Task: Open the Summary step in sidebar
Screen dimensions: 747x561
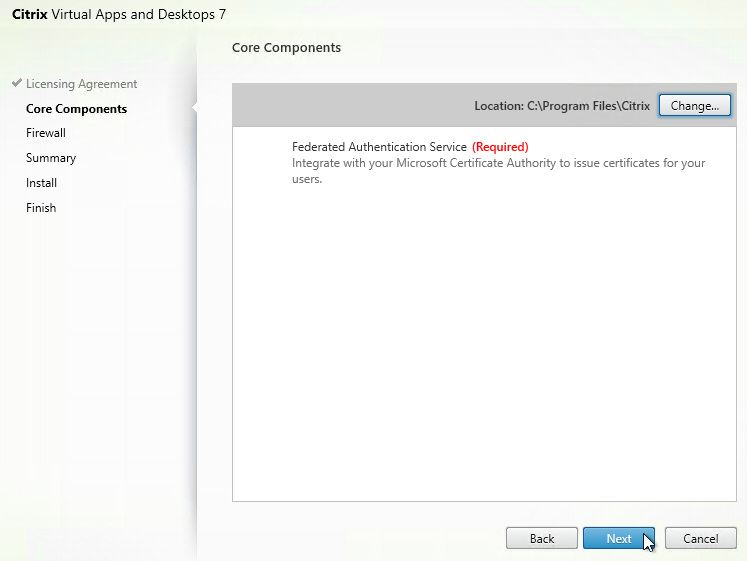Action: pyautogui.click(x=51, y=158)
